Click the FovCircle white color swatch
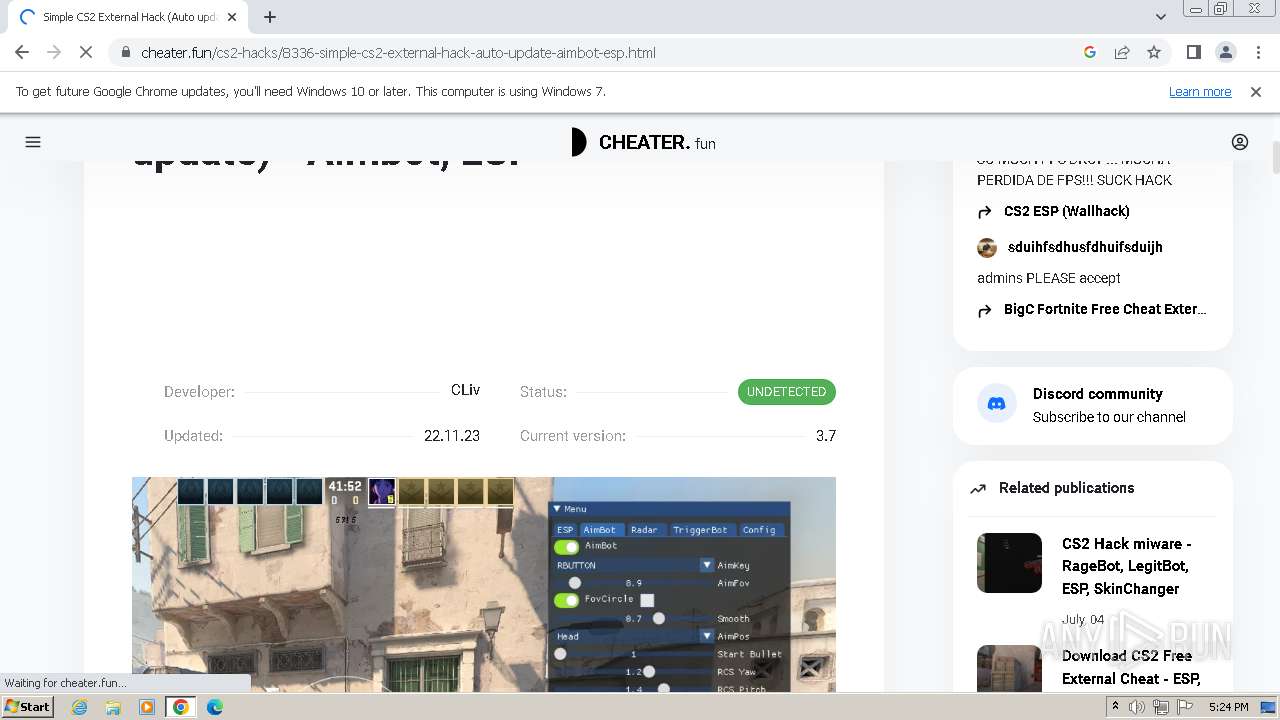The width and height of the screenshot is (1280, 720). pos(647,600)
